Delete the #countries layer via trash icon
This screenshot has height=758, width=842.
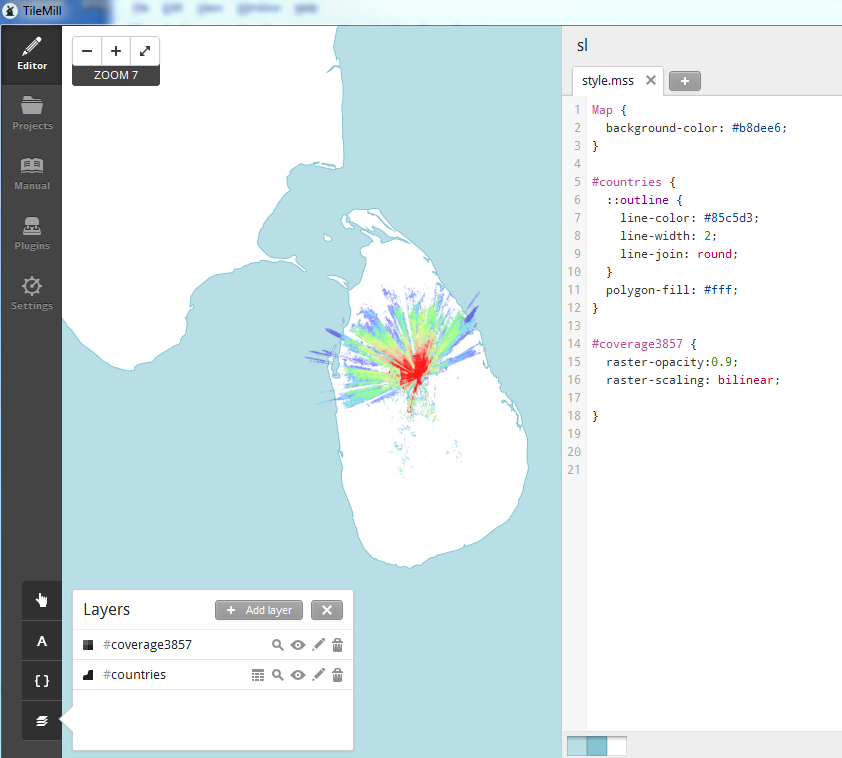pos(338,675)
